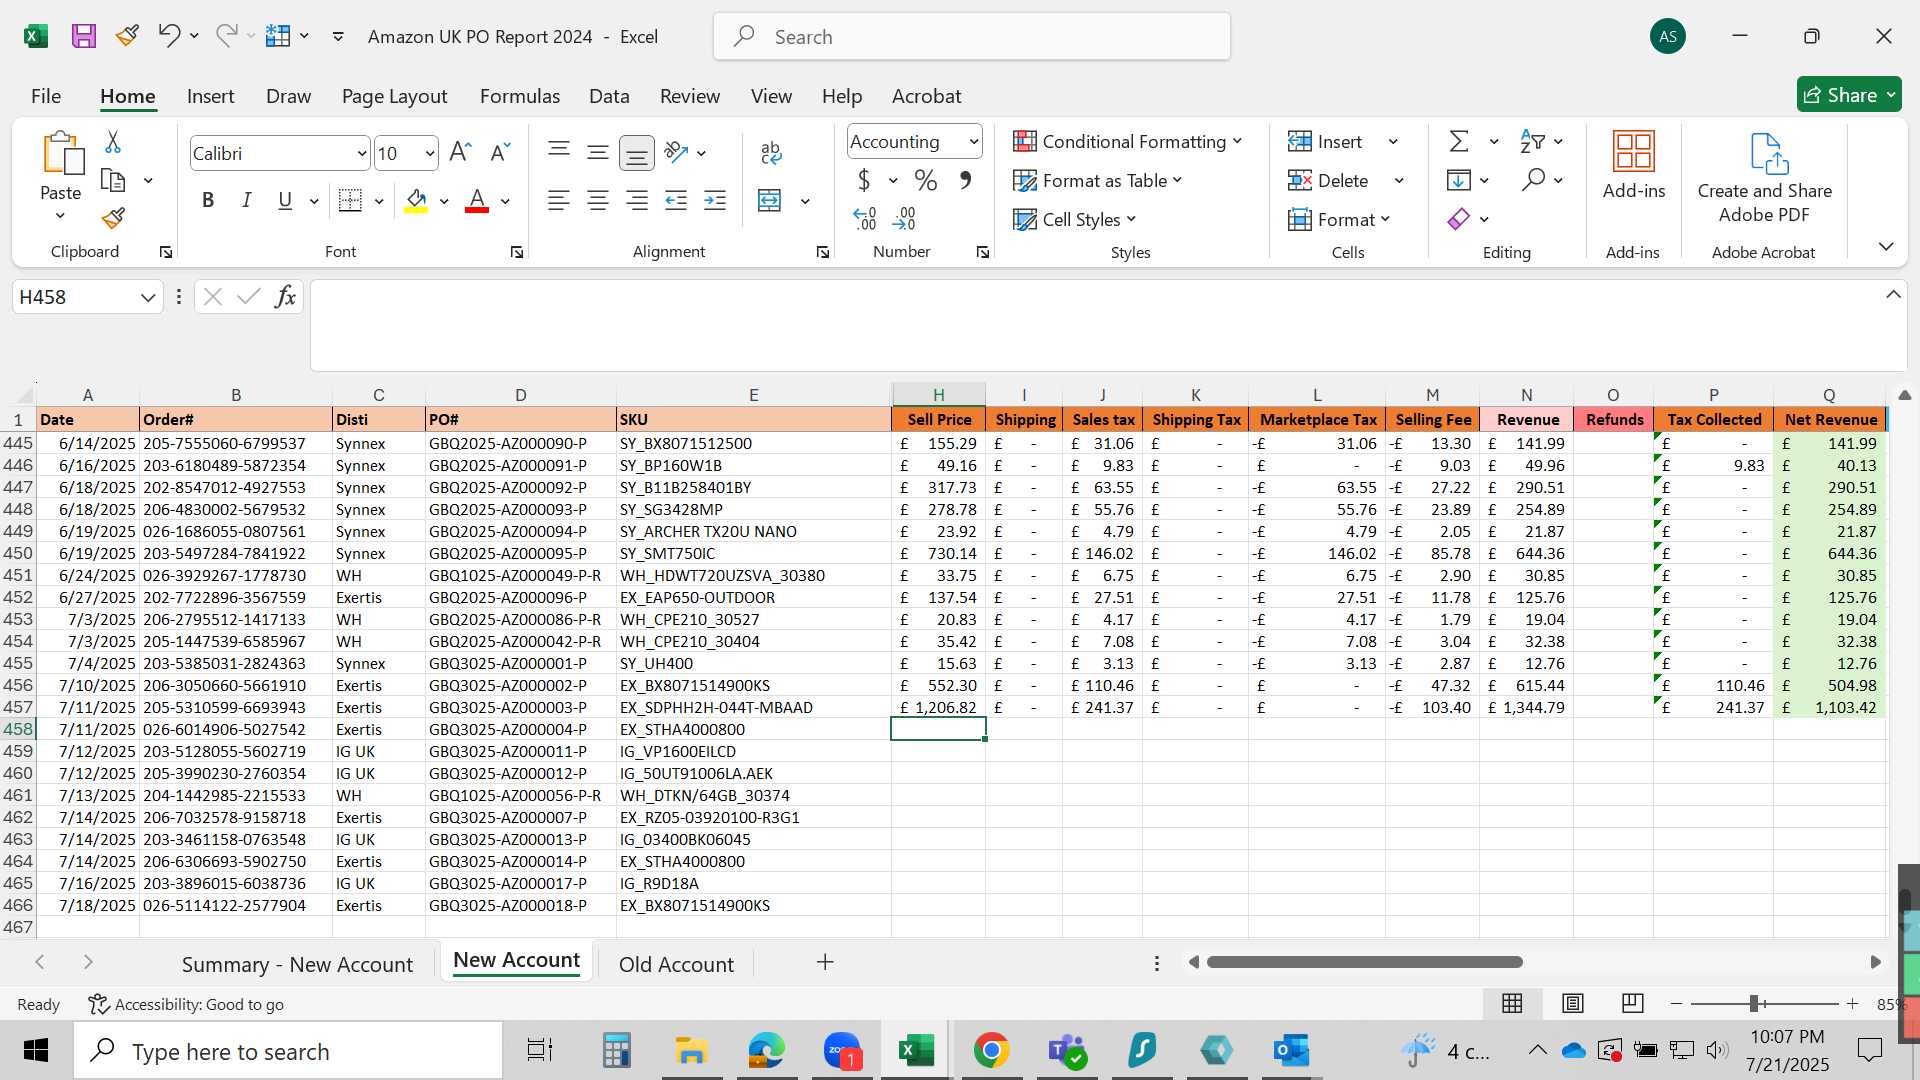Decrease font size with smaller A icon
Viewport: 1920px width, 1080px height.
(x=500, y=152)
